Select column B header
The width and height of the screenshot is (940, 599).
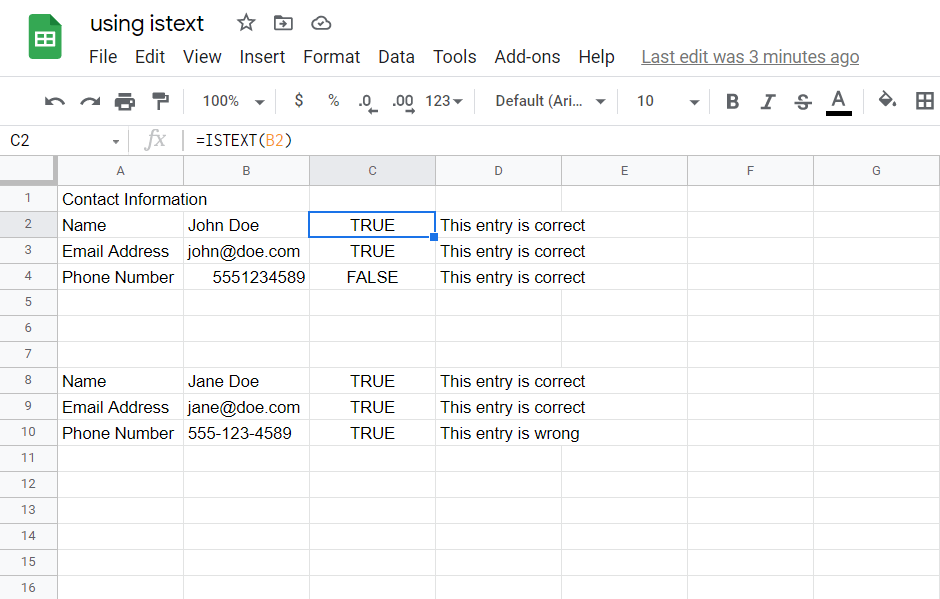[x=246, y=171]
